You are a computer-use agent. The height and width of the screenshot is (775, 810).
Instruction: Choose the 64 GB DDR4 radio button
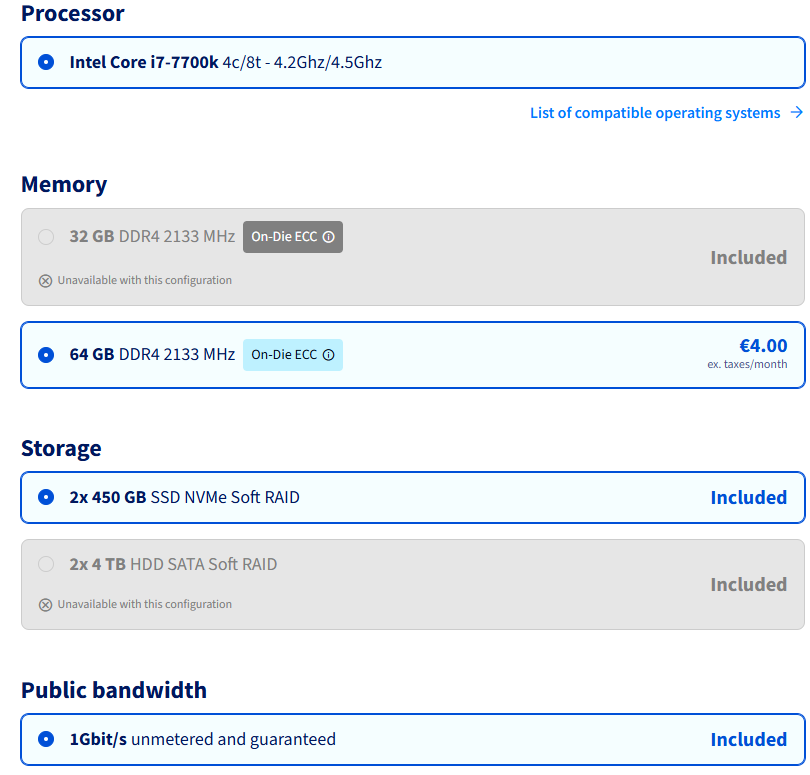tap(46, 354)
